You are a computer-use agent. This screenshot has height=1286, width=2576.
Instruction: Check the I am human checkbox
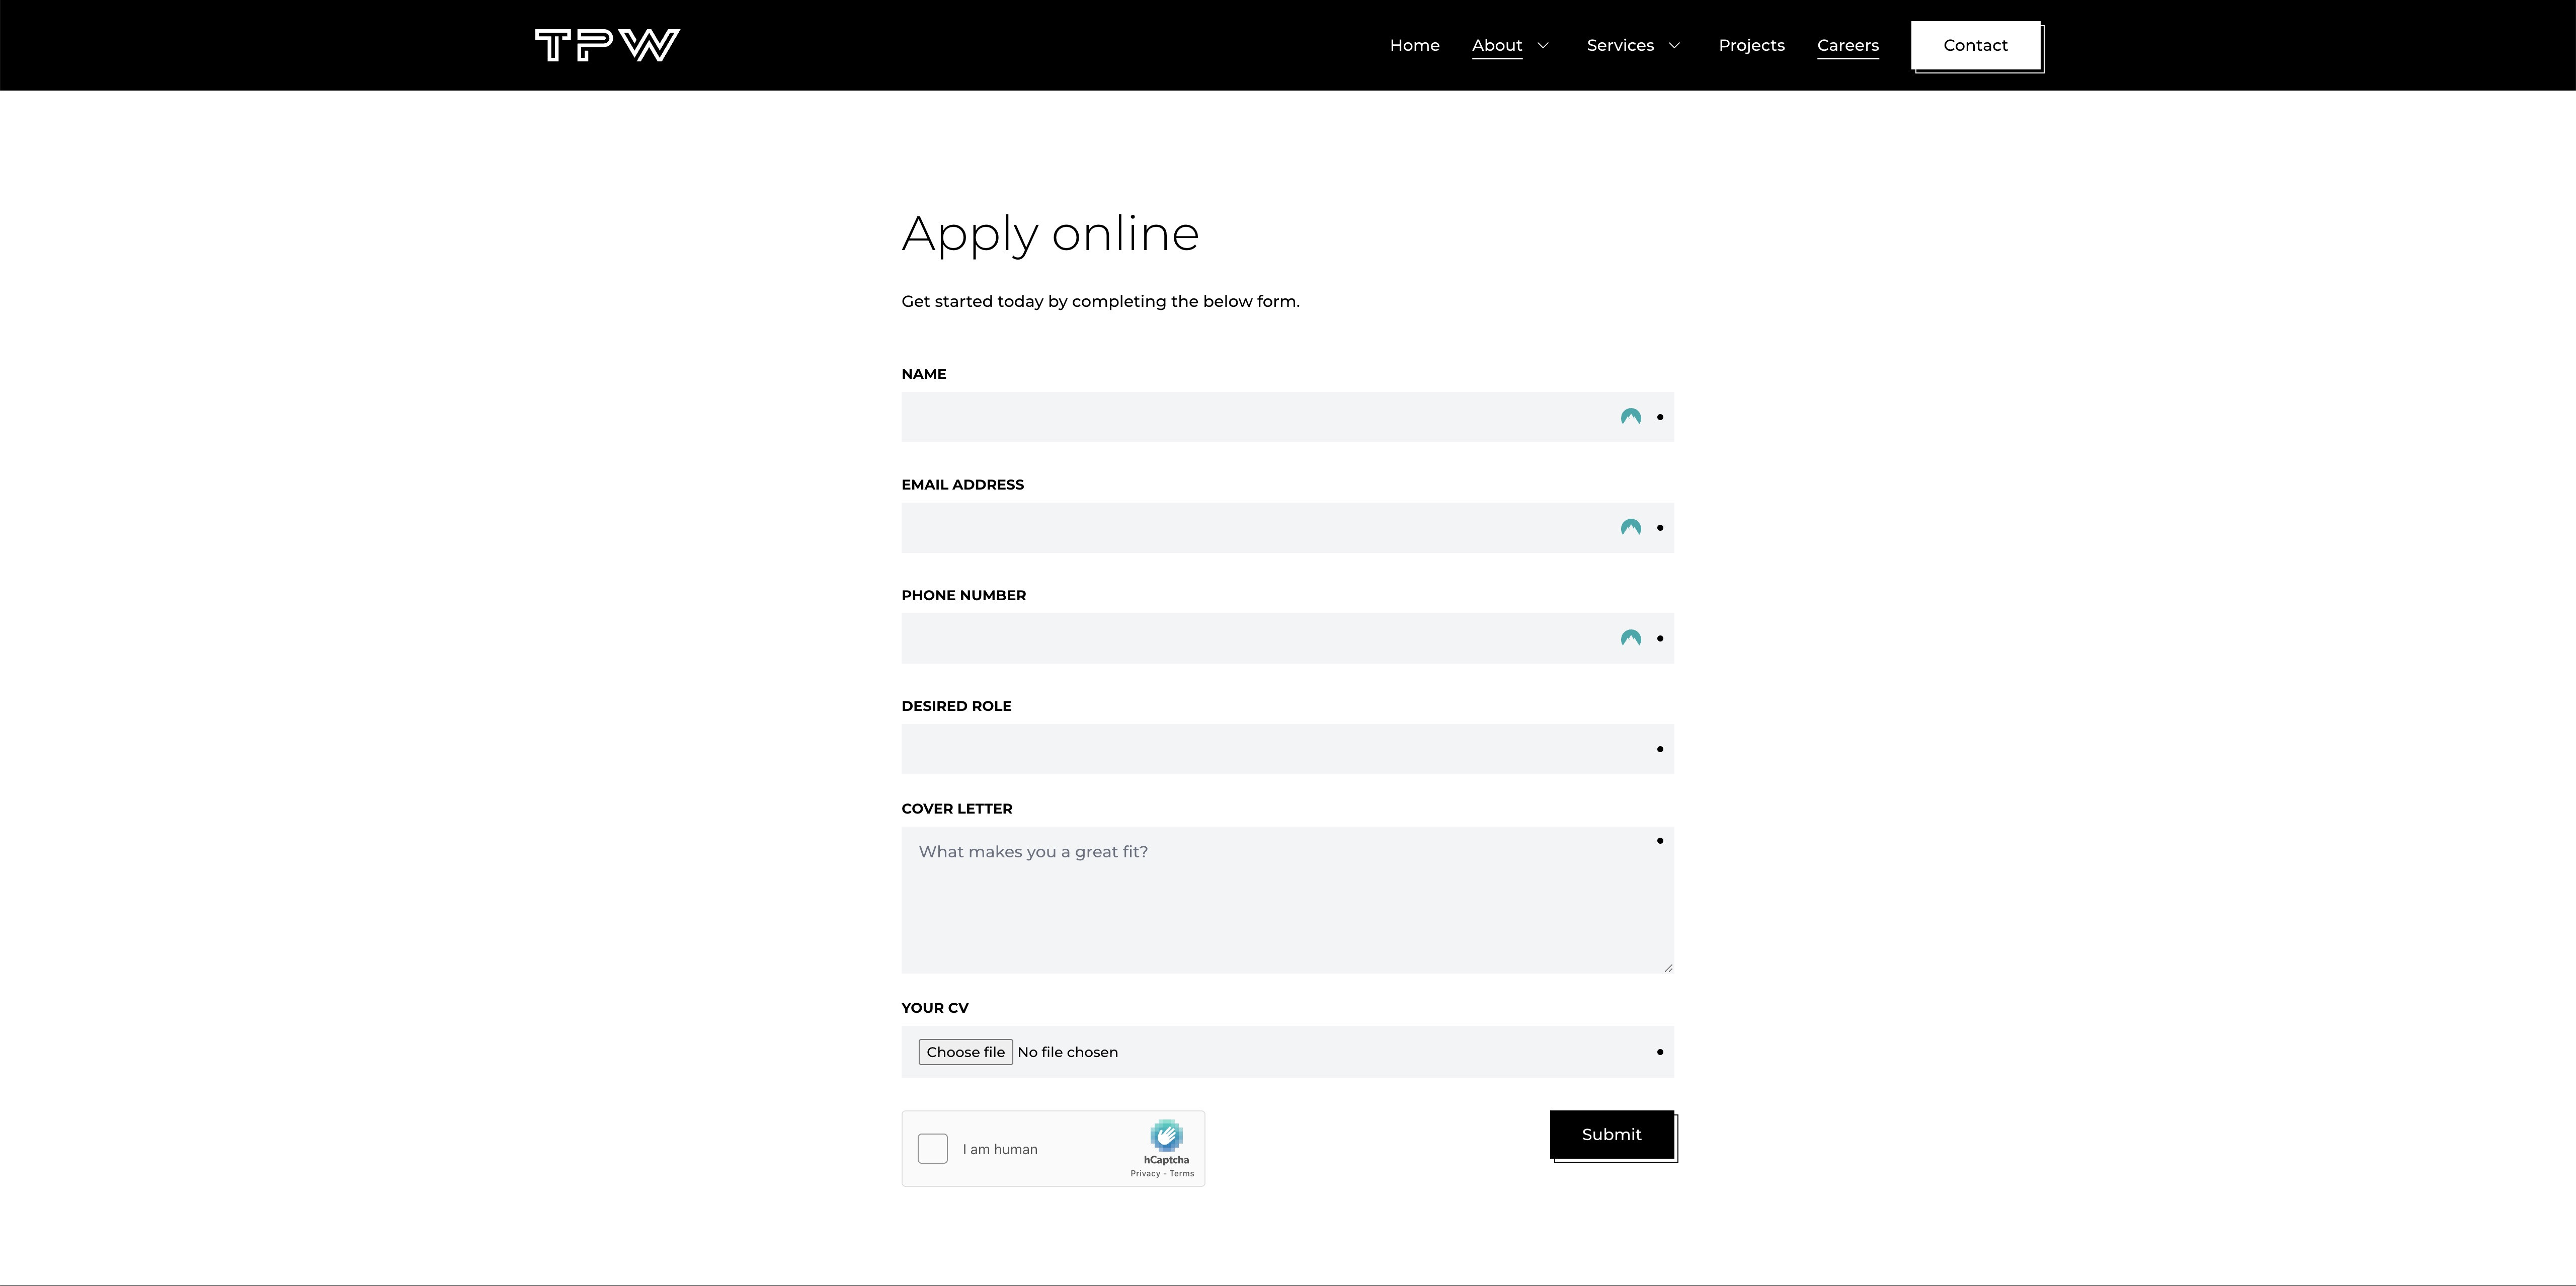pyautogui.click(x=933, y=1148)
